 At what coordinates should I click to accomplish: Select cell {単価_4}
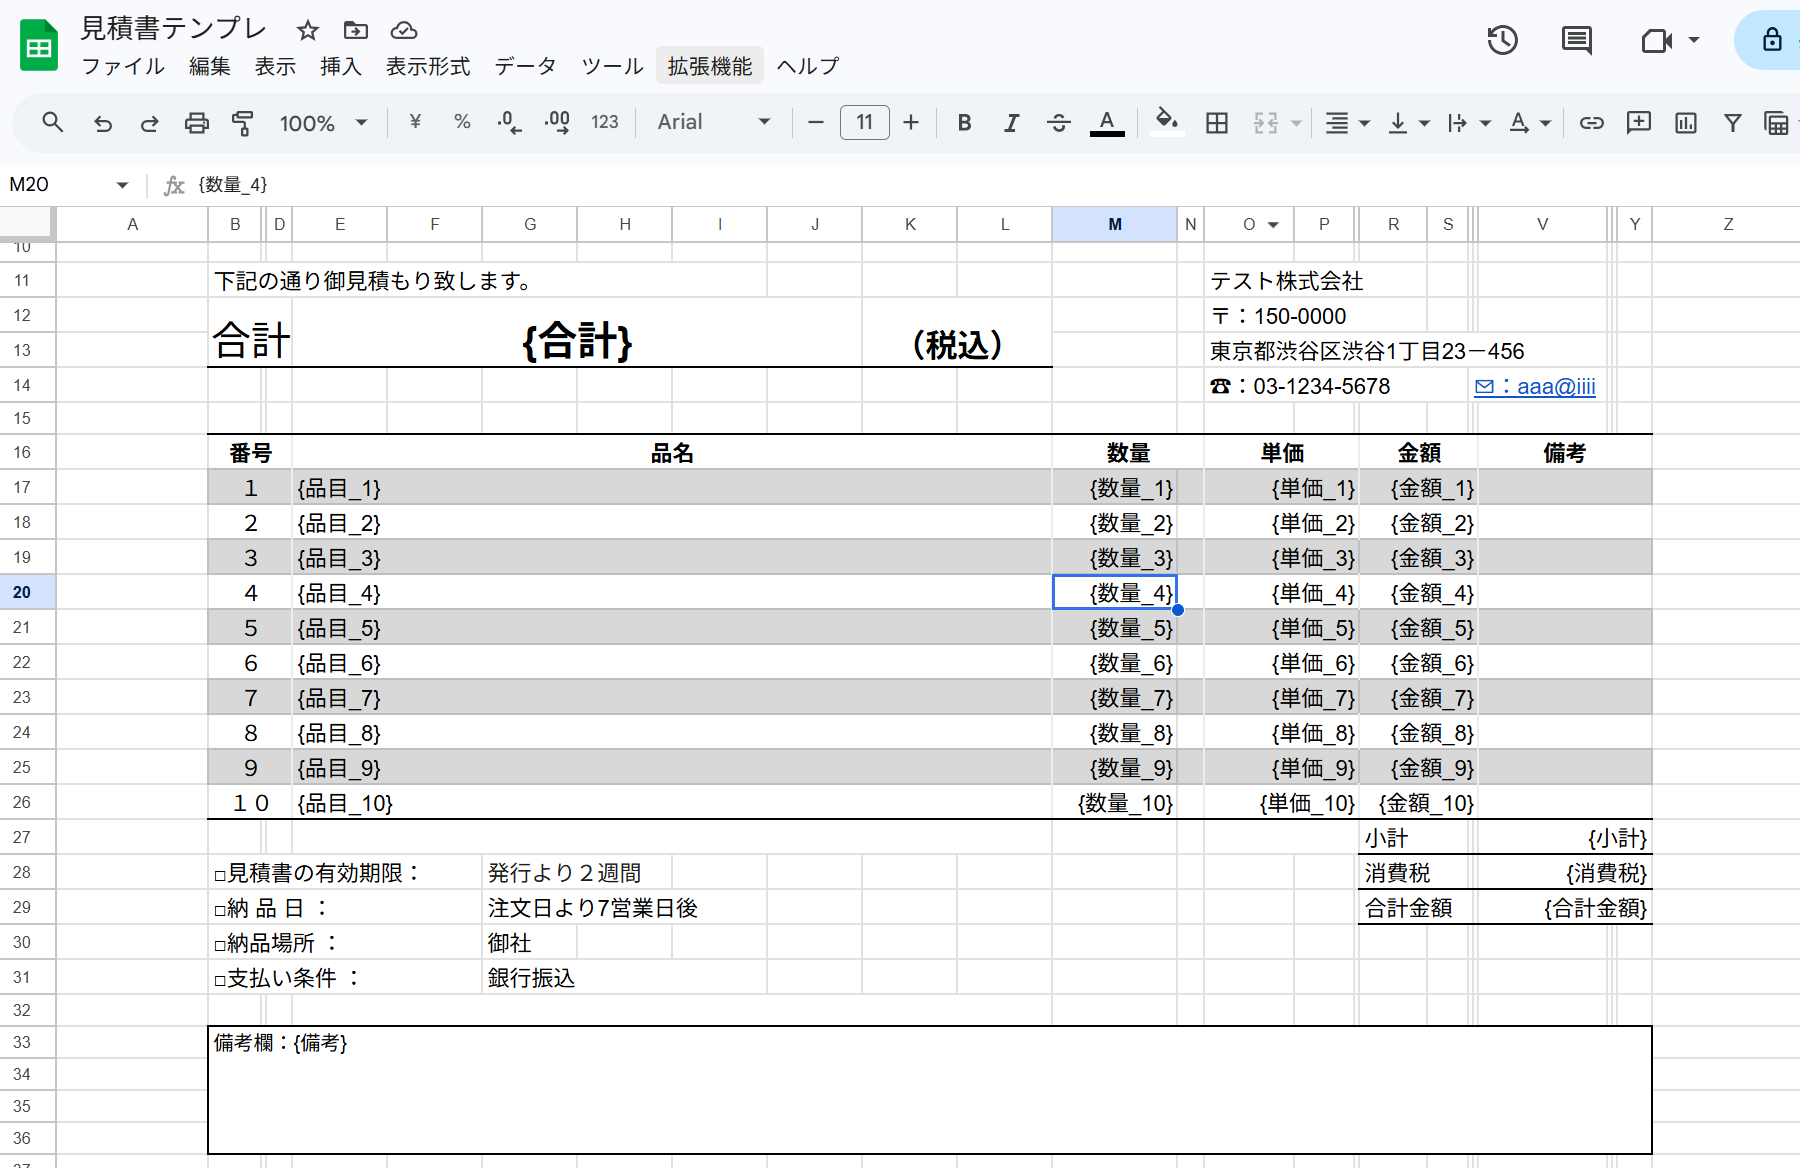click(1281, 593)
